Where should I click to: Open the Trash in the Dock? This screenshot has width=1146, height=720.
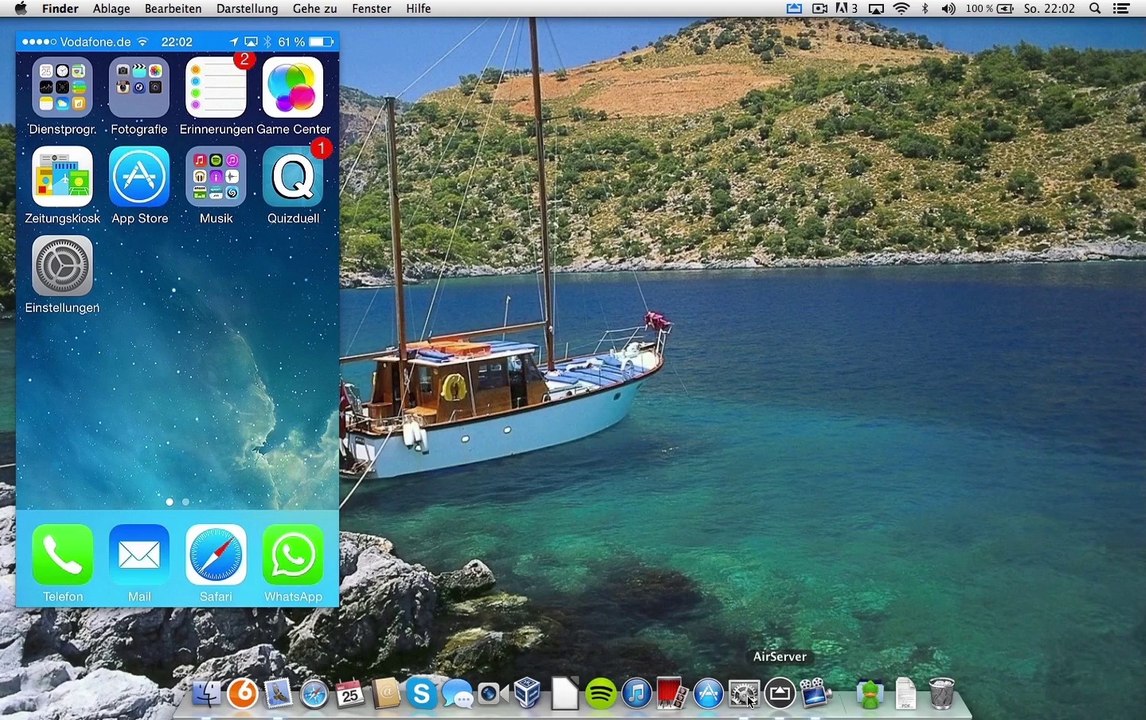[941, 693]
